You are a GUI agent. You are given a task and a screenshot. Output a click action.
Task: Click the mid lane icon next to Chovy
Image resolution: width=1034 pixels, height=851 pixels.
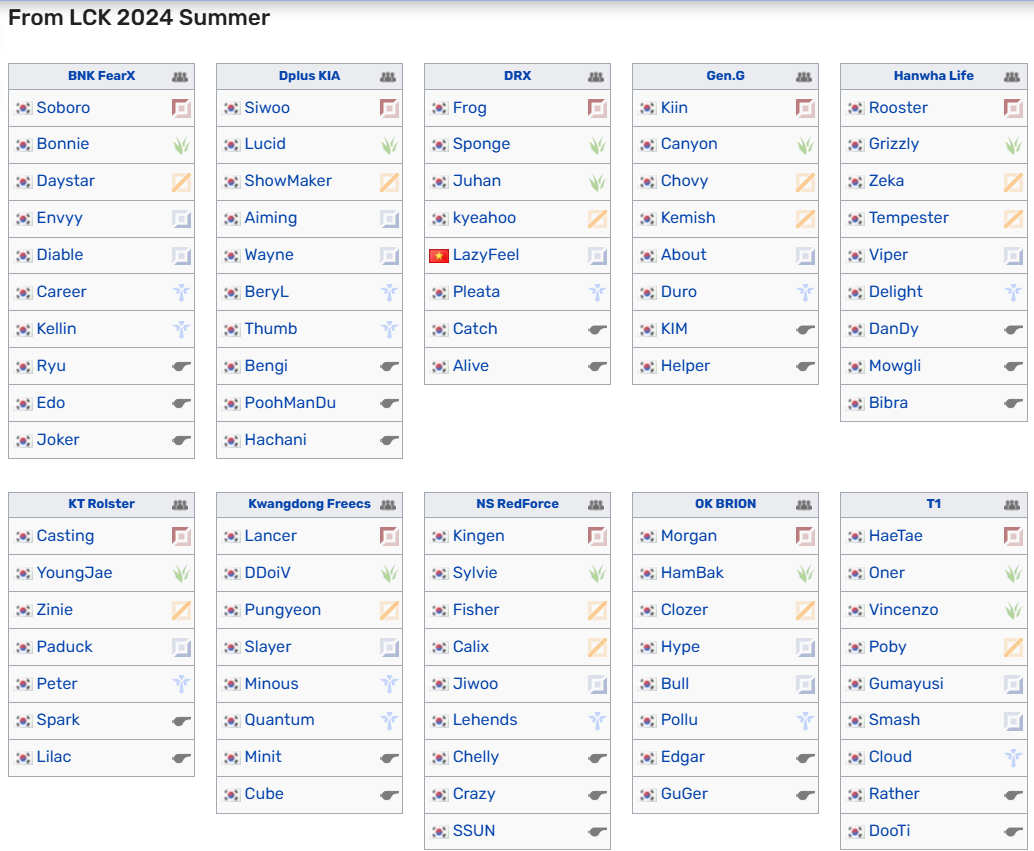[x=805, y=182]
